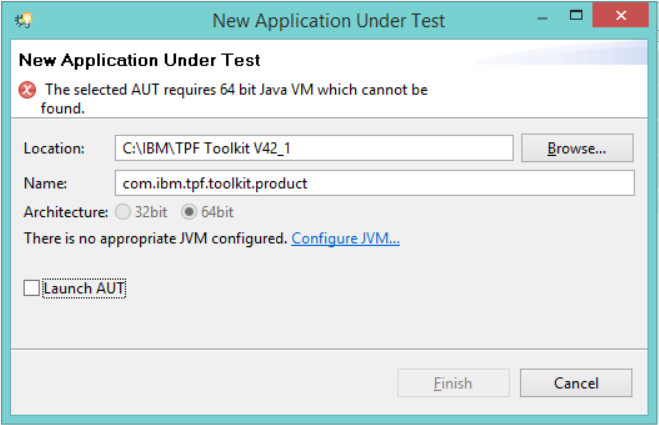This screenshot has height=425, width=659.
Task: Maximize the New Application Under Test dialog
Action: pyautogui.click(x=576, y=16)
